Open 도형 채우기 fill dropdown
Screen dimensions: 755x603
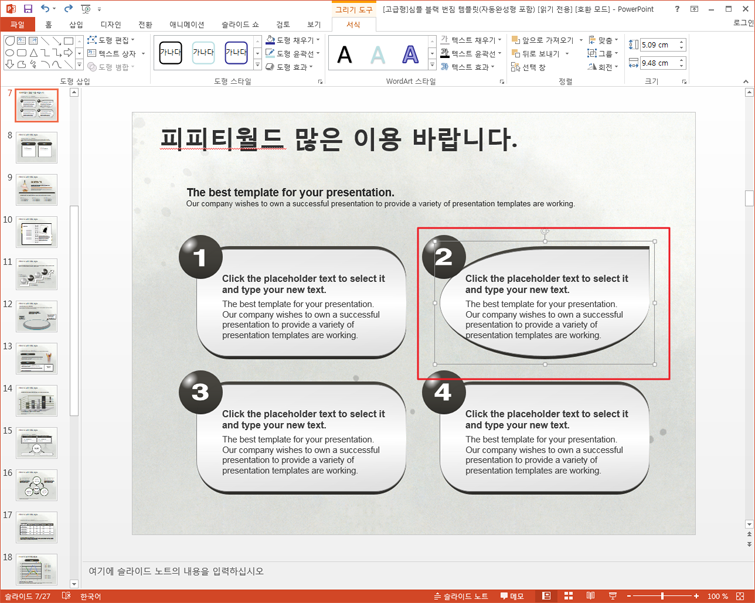293,40
